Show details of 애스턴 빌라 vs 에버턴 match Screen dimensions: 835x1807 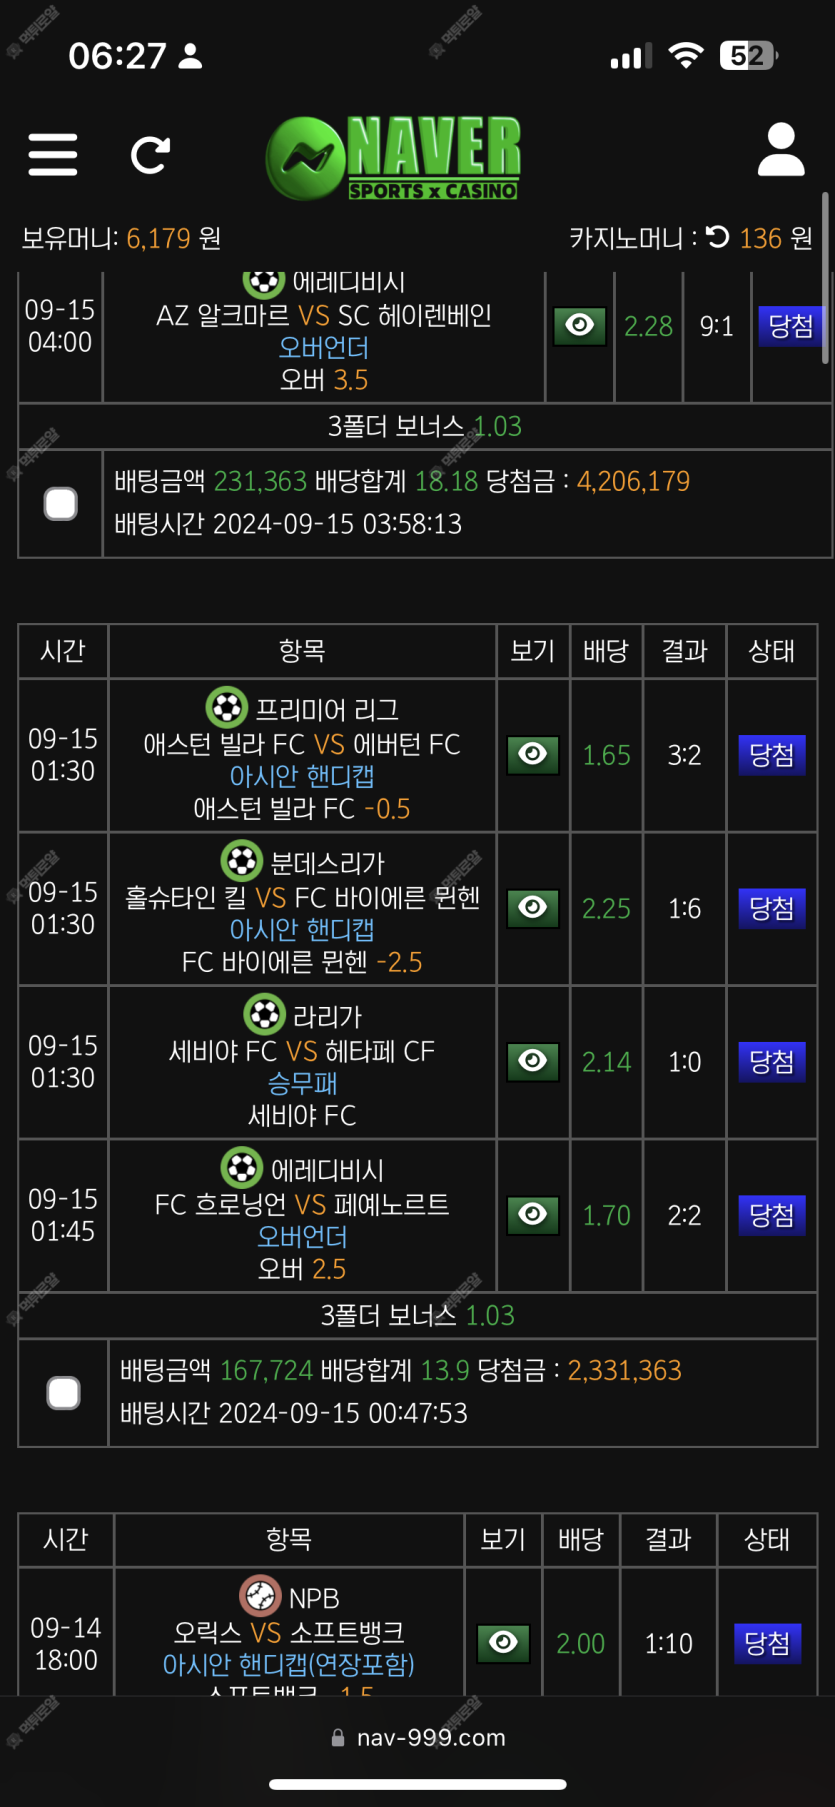[533, 755]
